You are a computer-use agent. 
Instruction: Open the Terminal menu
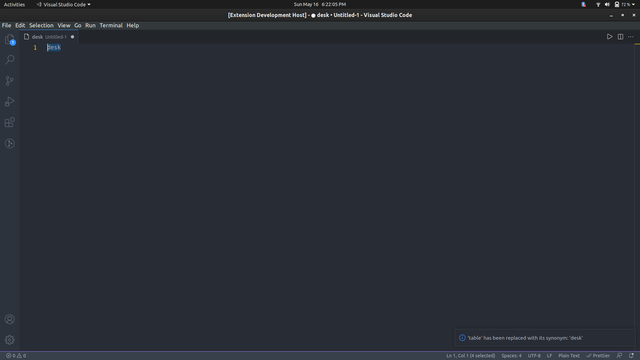click(x=111, y=25)
